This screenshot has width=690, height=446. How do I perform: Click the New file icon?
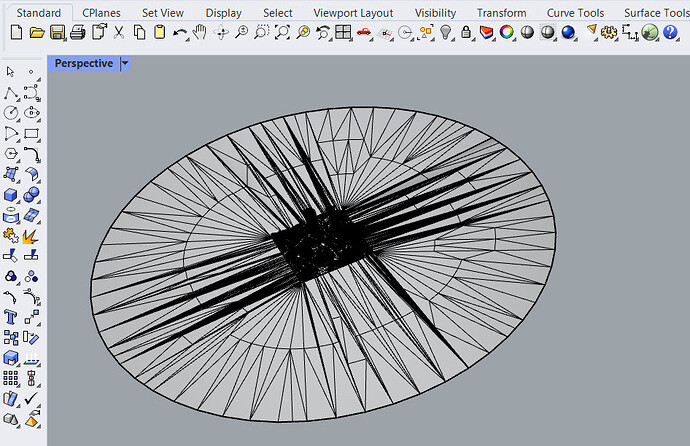click(x=16, y=33)
